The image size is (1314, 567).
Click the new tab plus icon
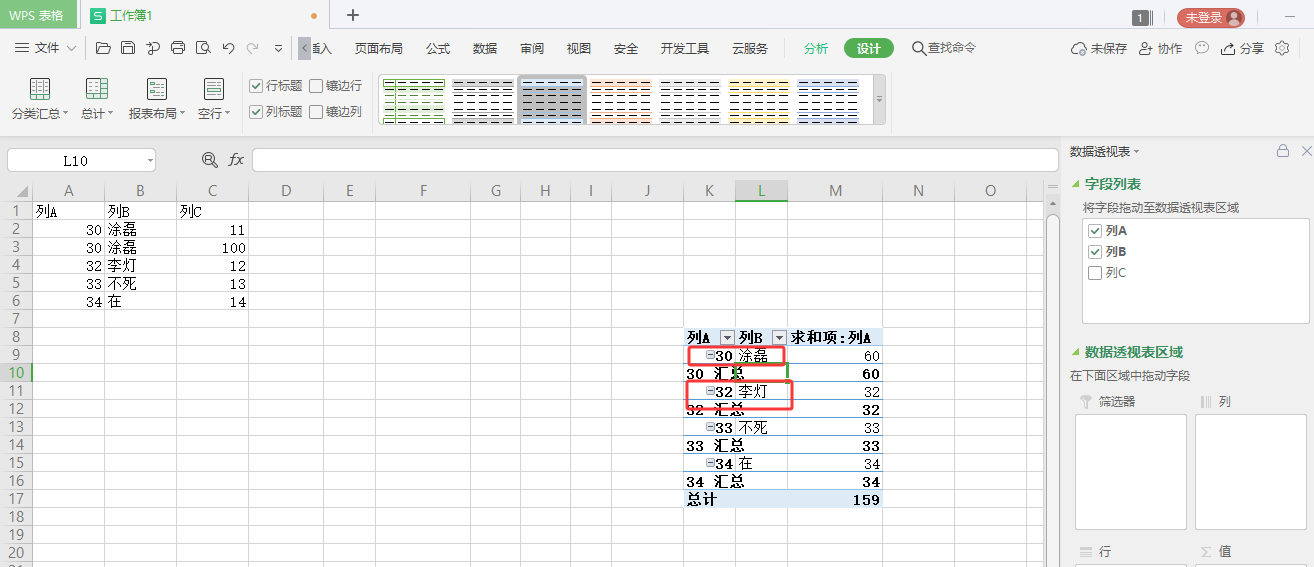[x=353, y=15]
